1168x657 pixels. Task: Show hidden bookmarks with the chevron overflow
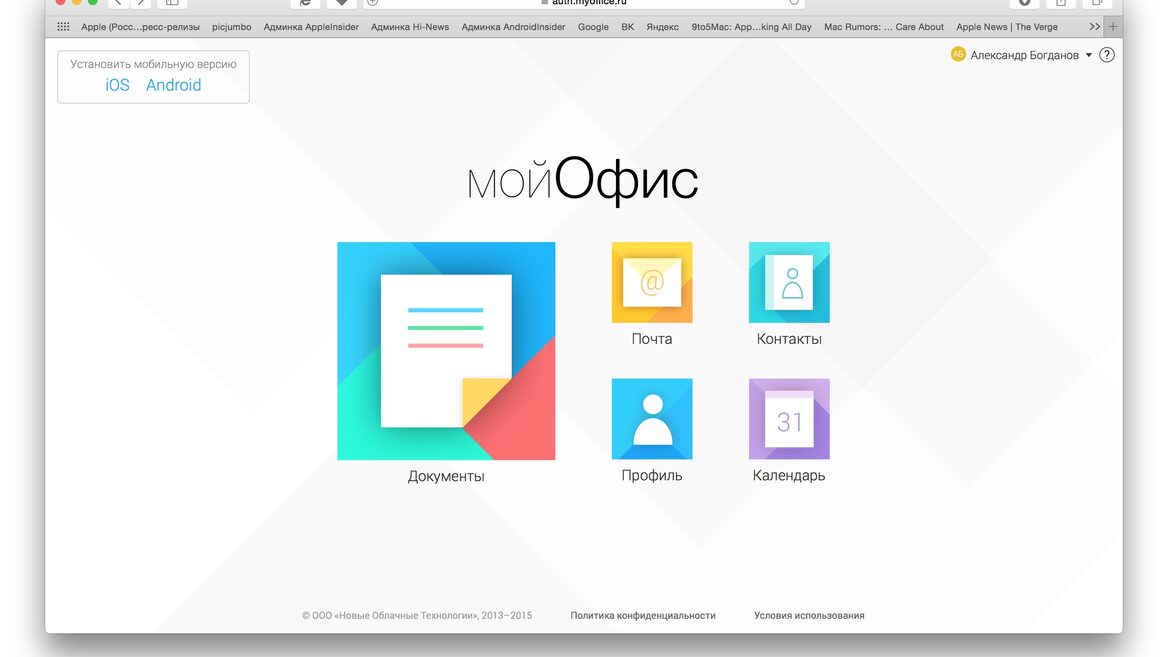(1094, 27)
